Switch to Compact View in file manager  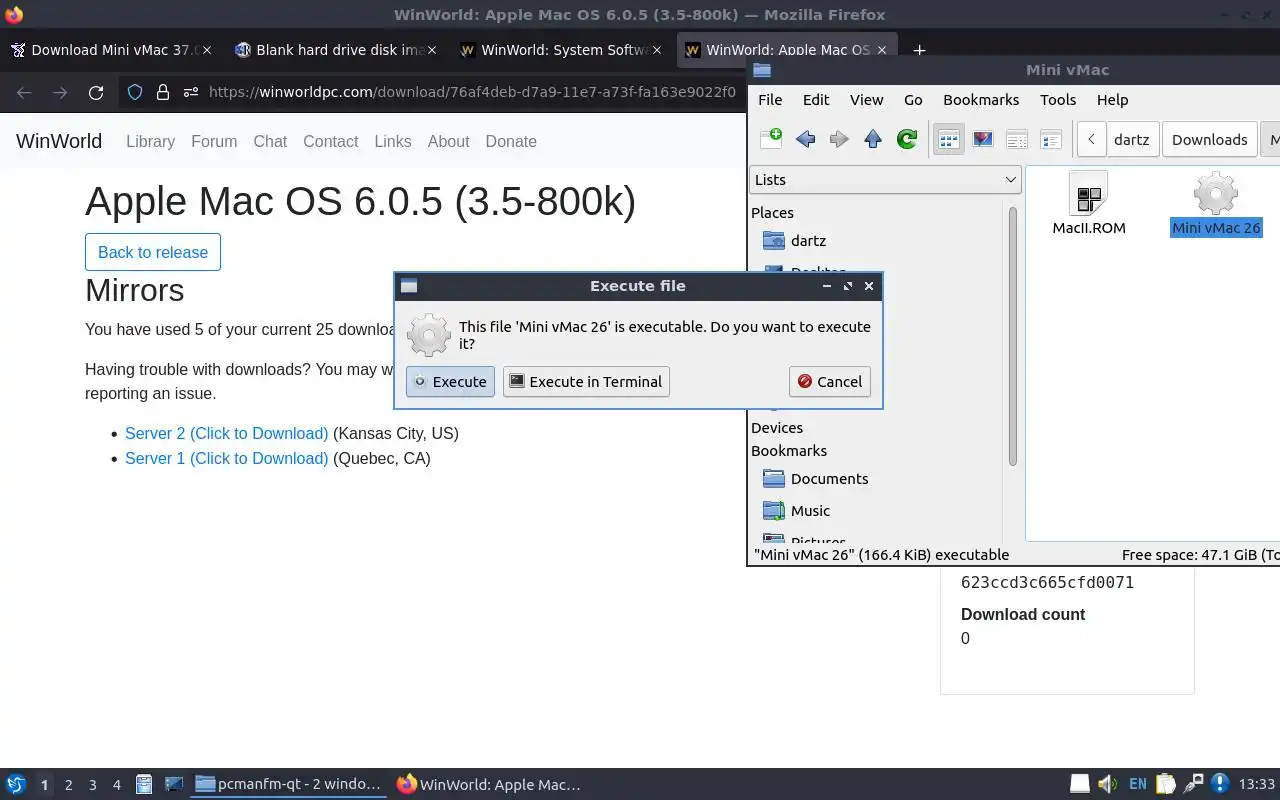pos(1017,139)
